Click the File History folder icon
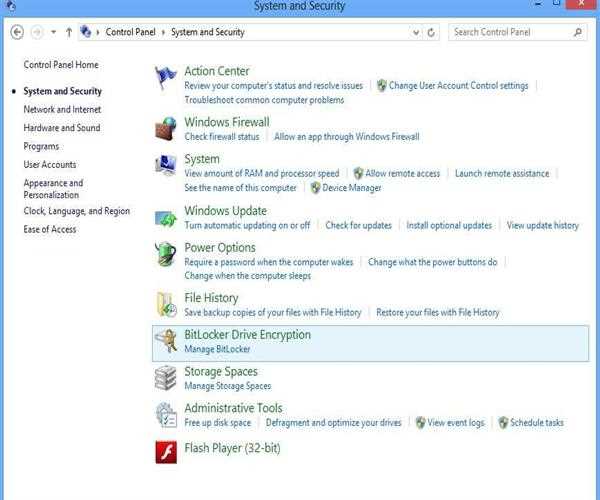600x500 pixels. pos(166,304)
